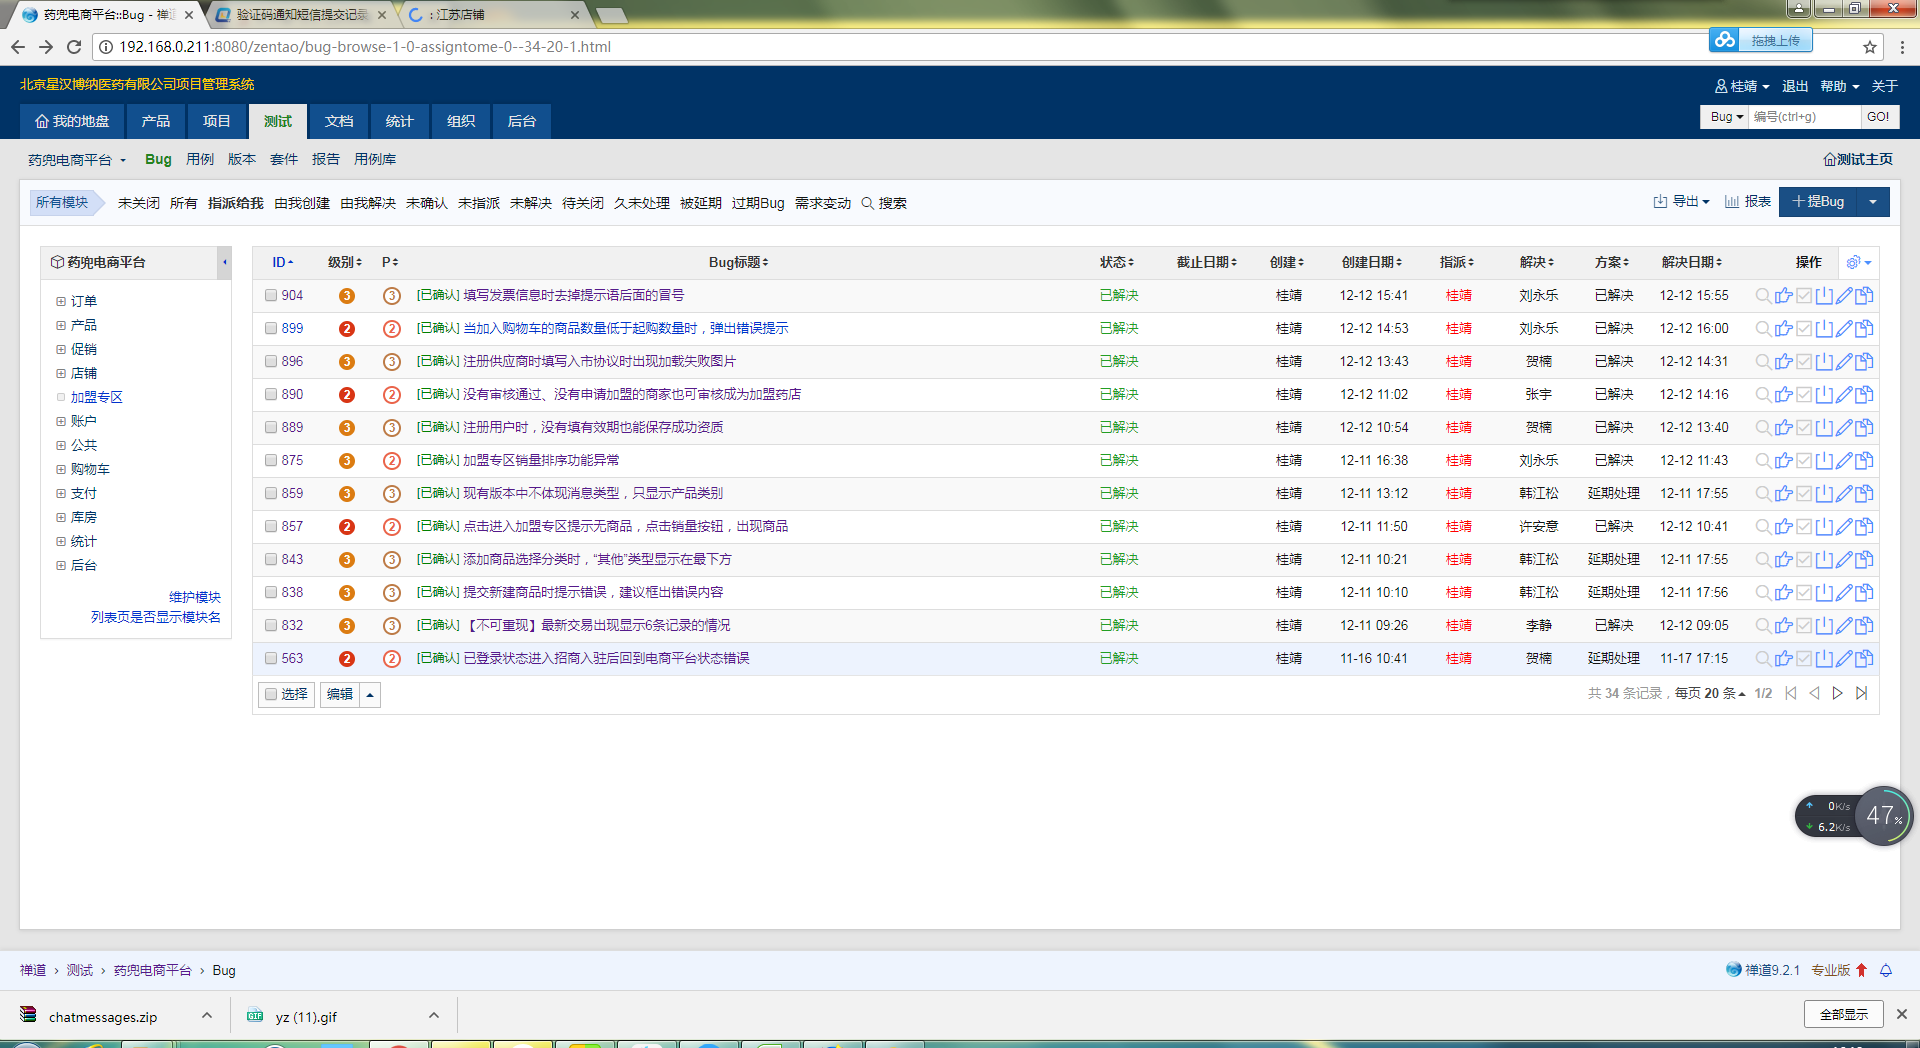Click the 报表 chart icon
This screenshot has height=1048, width=1920.
tap(1746, 202)
